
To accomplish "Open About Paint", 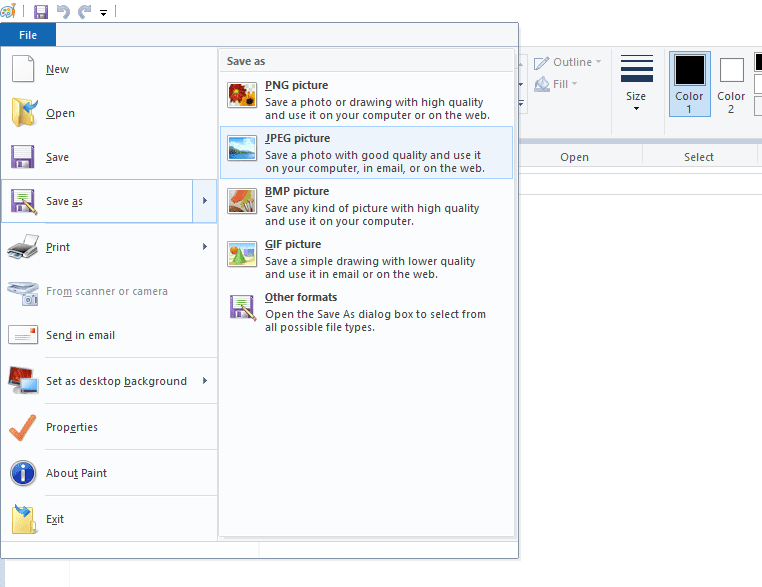I will click(x=109, y=473).
